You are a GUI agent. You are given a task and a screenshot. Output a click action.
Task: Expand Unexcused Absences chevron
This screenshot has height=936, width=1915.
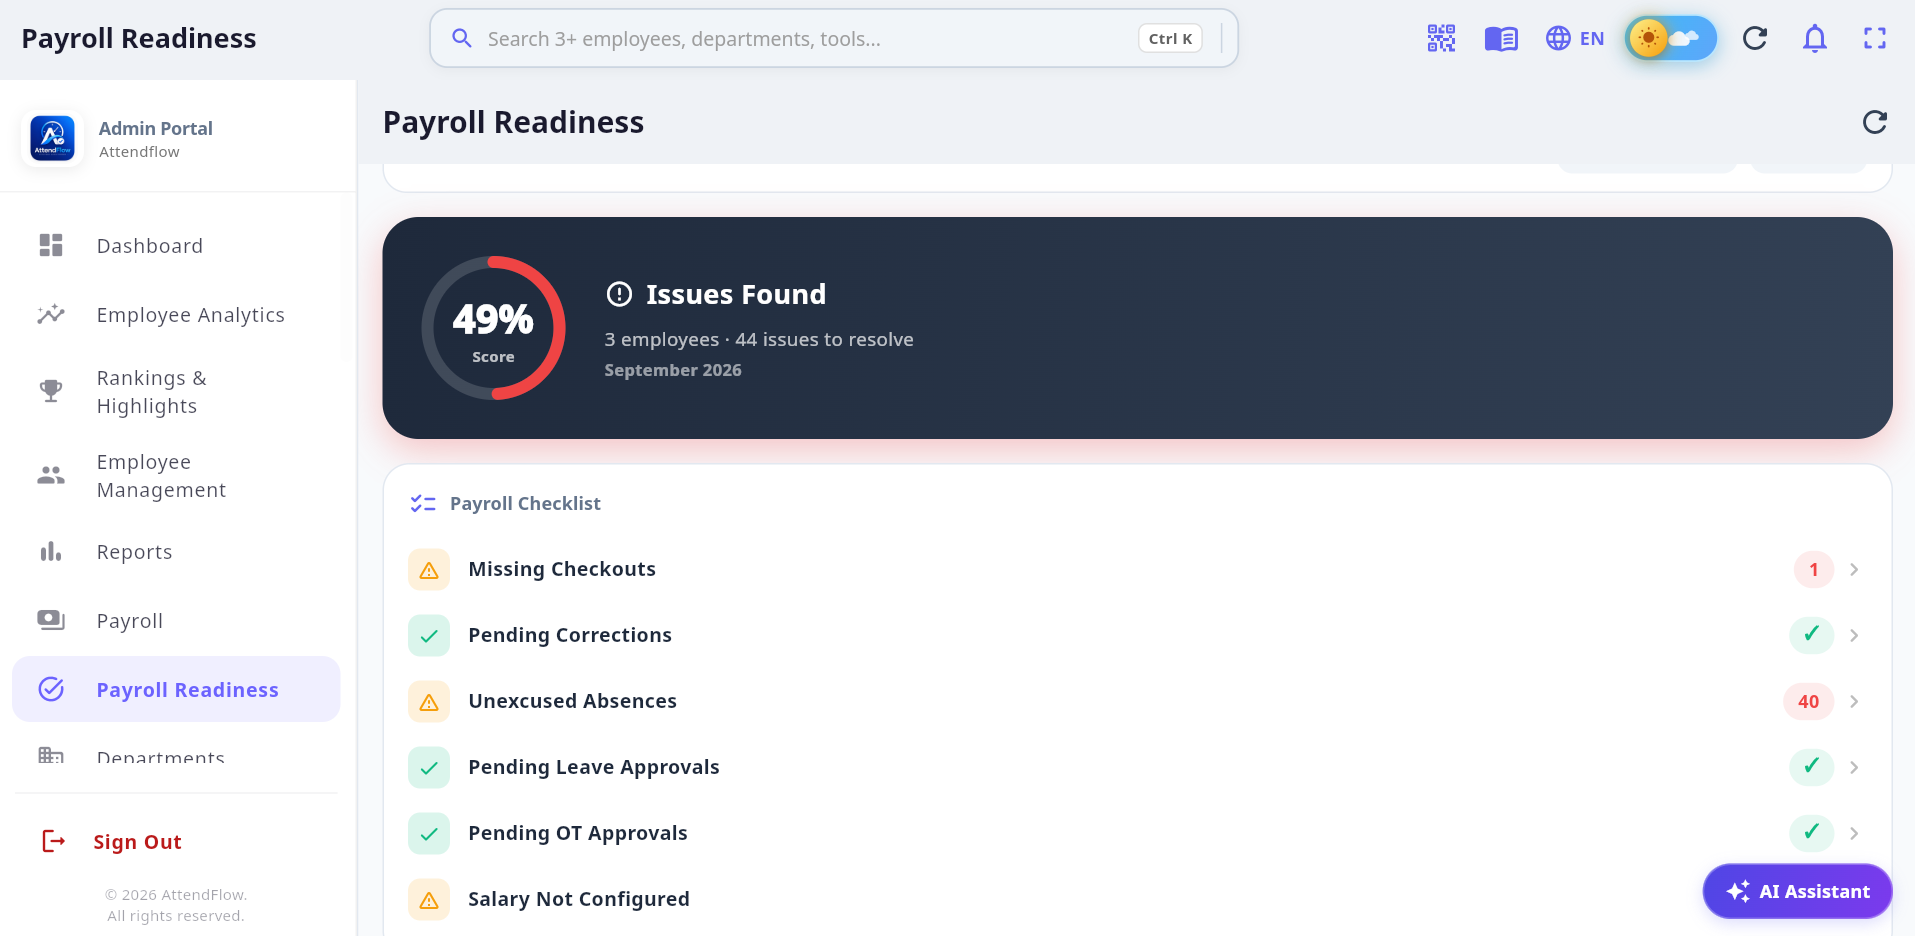point(1854,701)
